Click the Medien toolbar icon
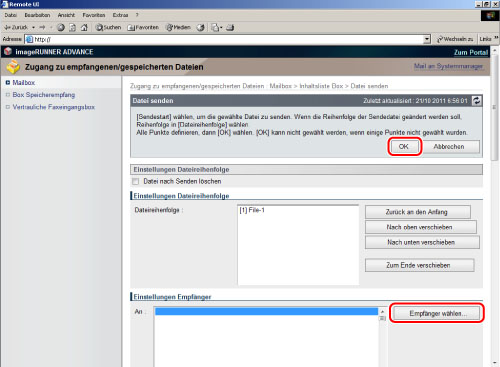The image size is (500, 367). (x=178, y=27)
